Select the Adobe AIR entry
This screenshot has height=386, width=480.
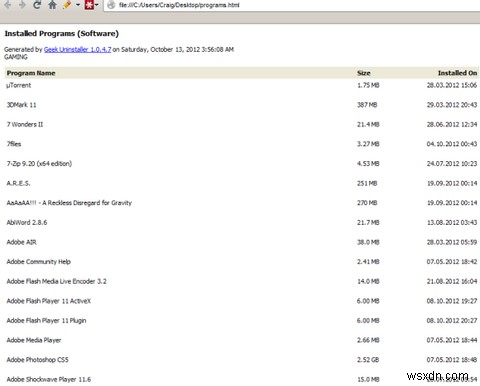pos(21,242)
